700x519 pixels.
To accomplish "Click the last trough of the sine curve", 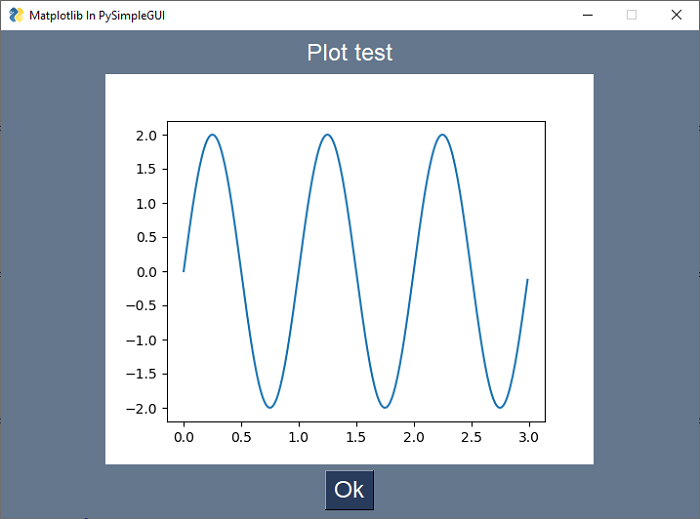I will [x=499, y=407].
